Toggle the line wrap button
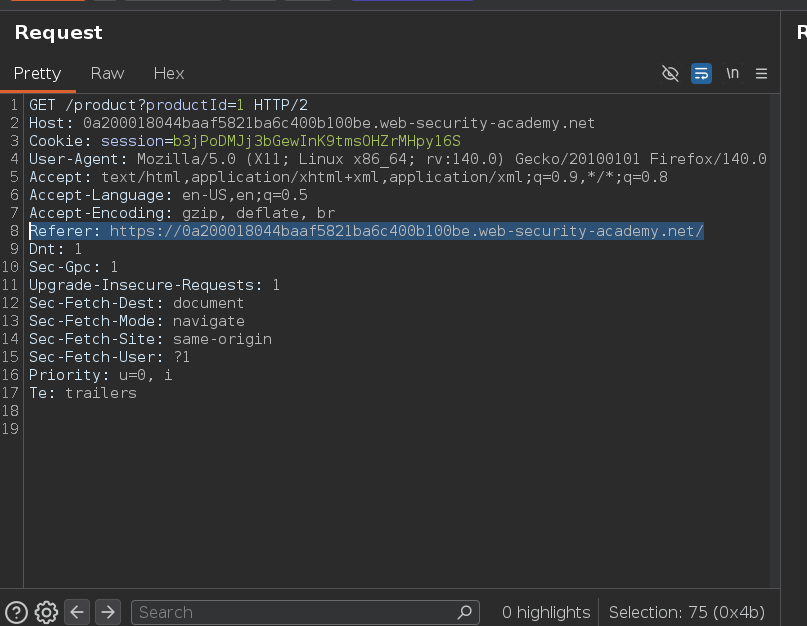Image resolution: width=807 pixels, height=626 pixels. pos(701,74)
